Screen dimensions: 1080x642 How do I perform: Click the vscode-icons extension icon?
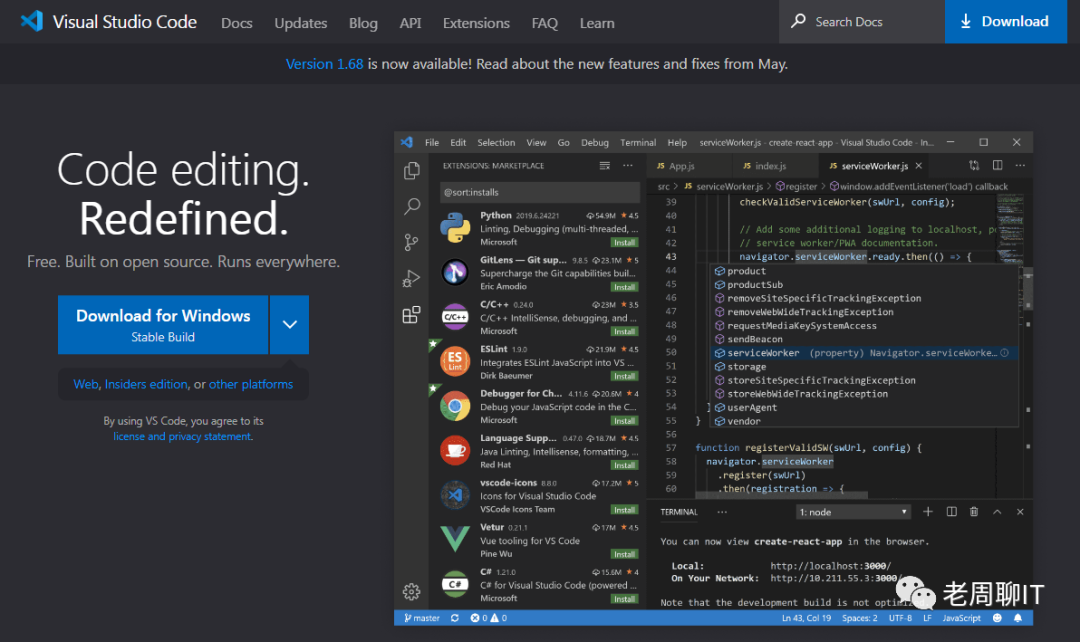(455, 495)
